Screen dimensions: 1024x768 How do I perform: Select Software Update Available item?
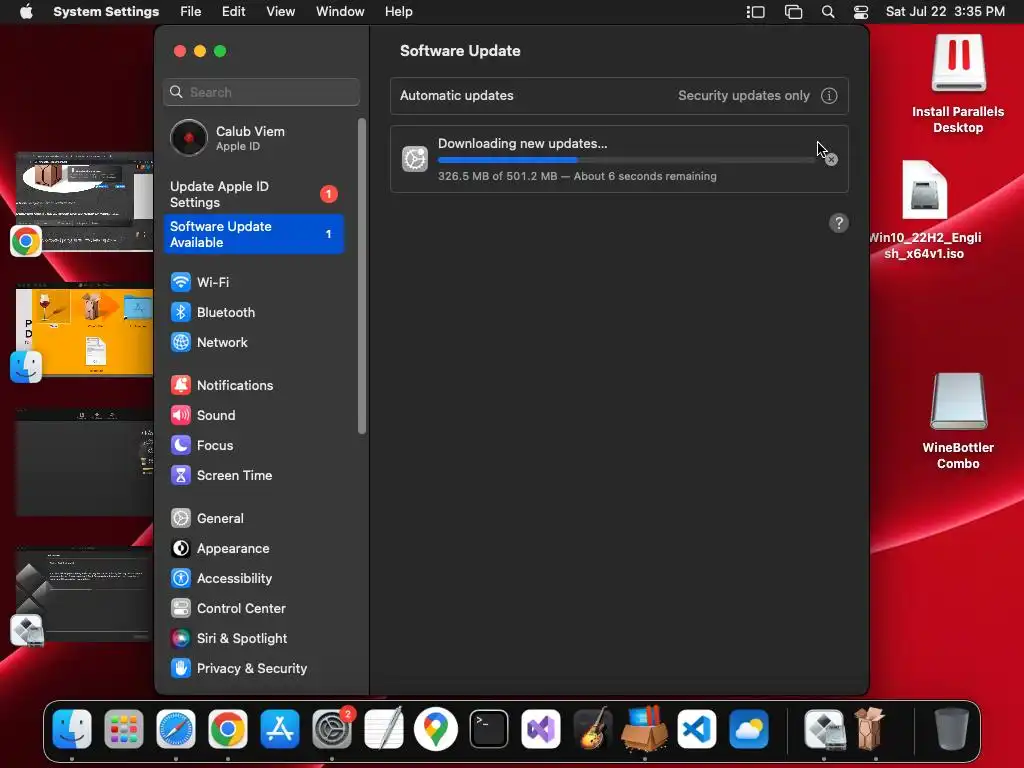coord(254,234)
